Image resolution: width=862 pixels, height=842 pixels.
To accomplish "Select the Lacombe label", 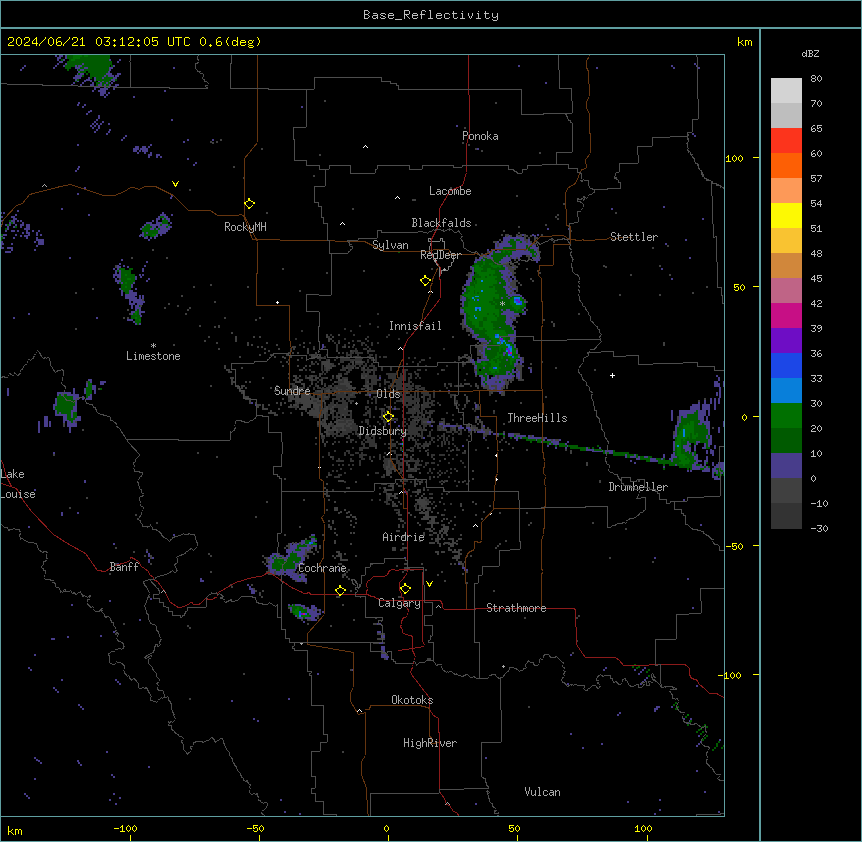I will point(450,191).
